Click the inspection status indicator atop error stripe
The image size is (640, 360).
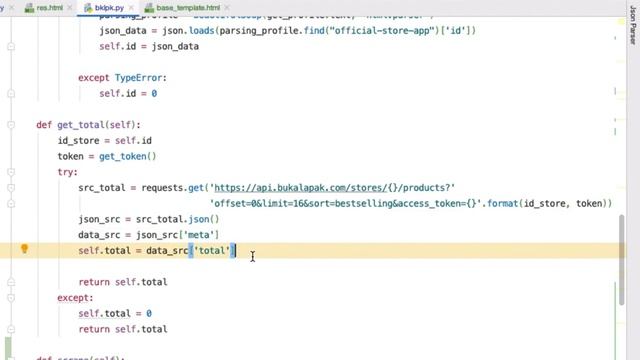621,22
